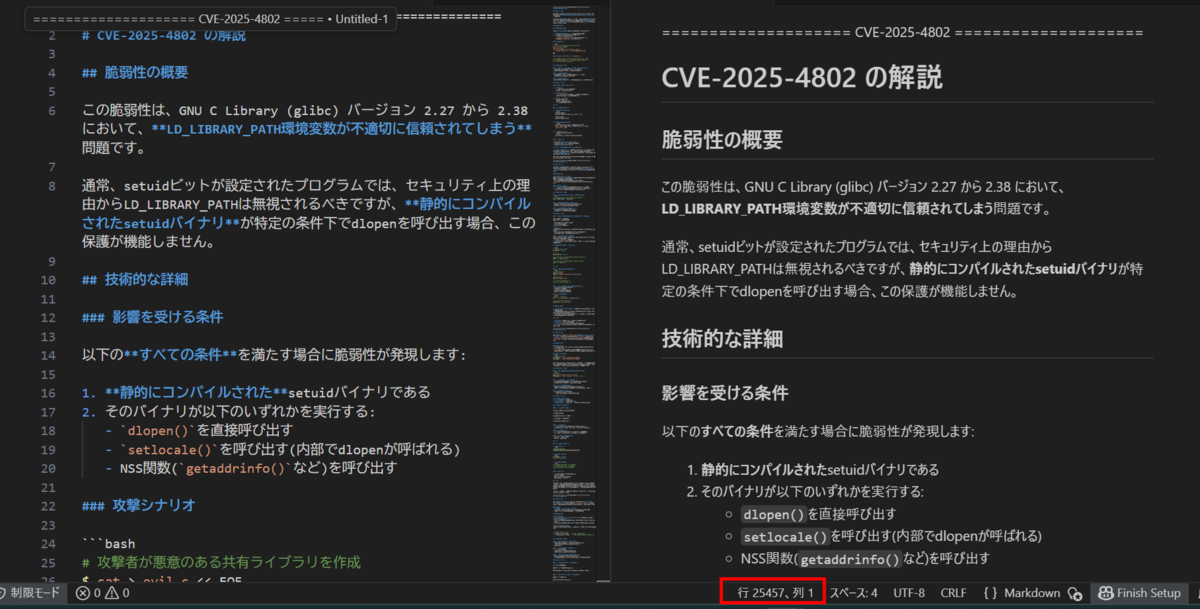Image resolution: width=1200 pixels, height=609 pixels.
Task: Click preview separator line with CVE-2025-4802
Action: pos(902,32)
